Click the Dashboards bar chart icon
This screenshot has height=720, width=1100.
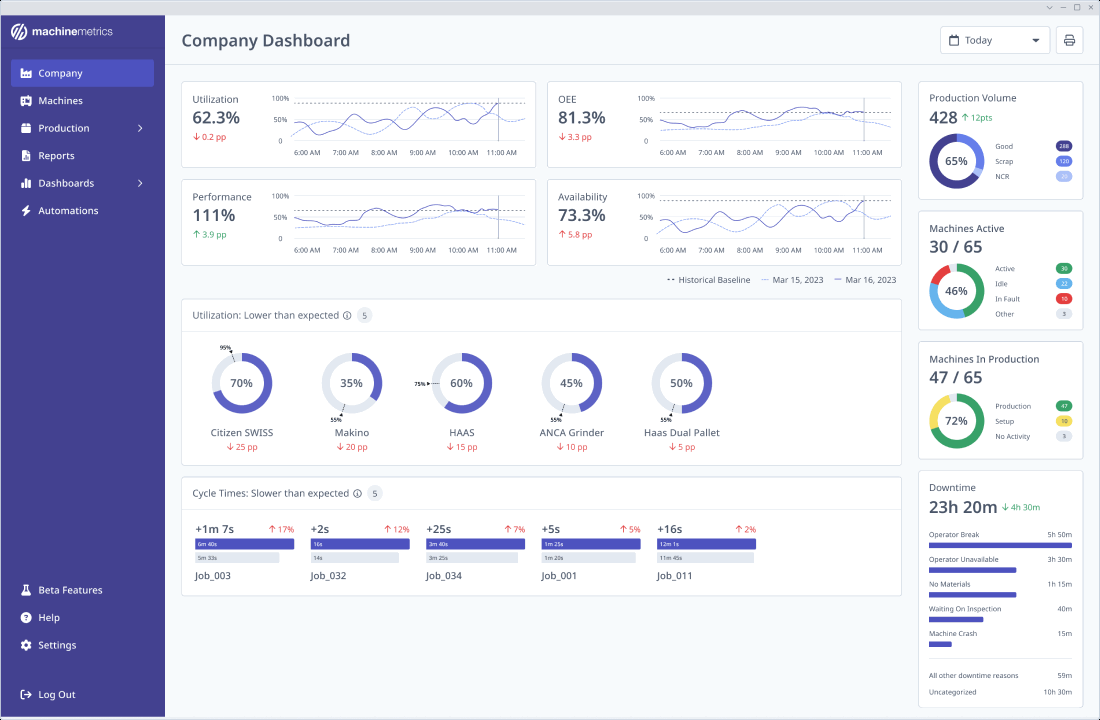click(26, 183)
